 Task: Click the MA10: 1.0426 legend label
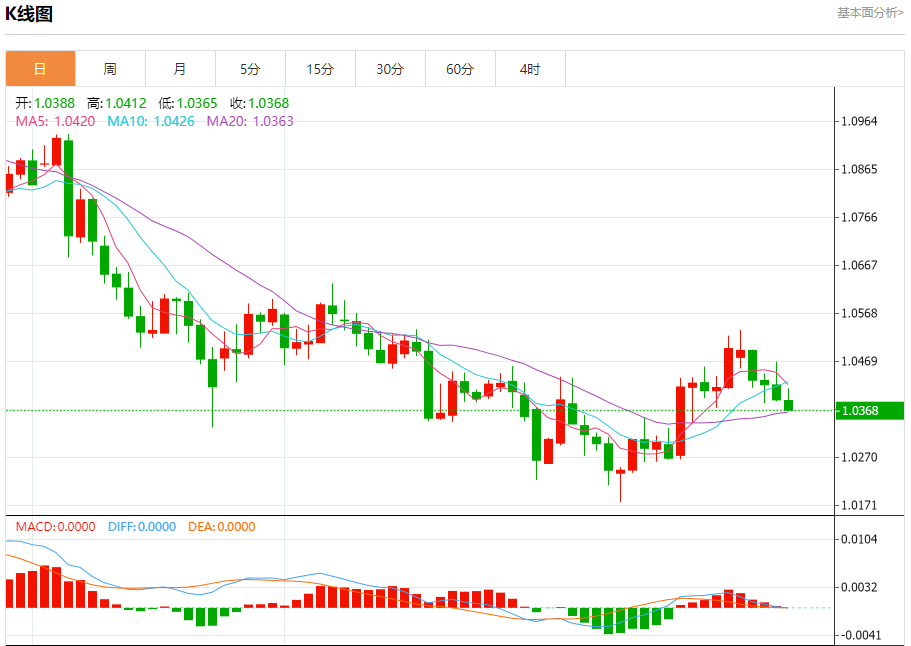(151, 121)
